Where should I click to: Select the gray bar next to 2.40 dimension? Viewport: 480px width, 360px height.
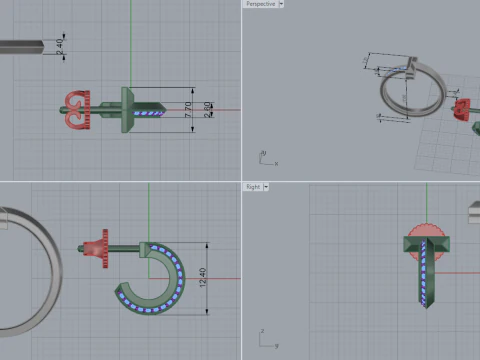coord(22,47)
